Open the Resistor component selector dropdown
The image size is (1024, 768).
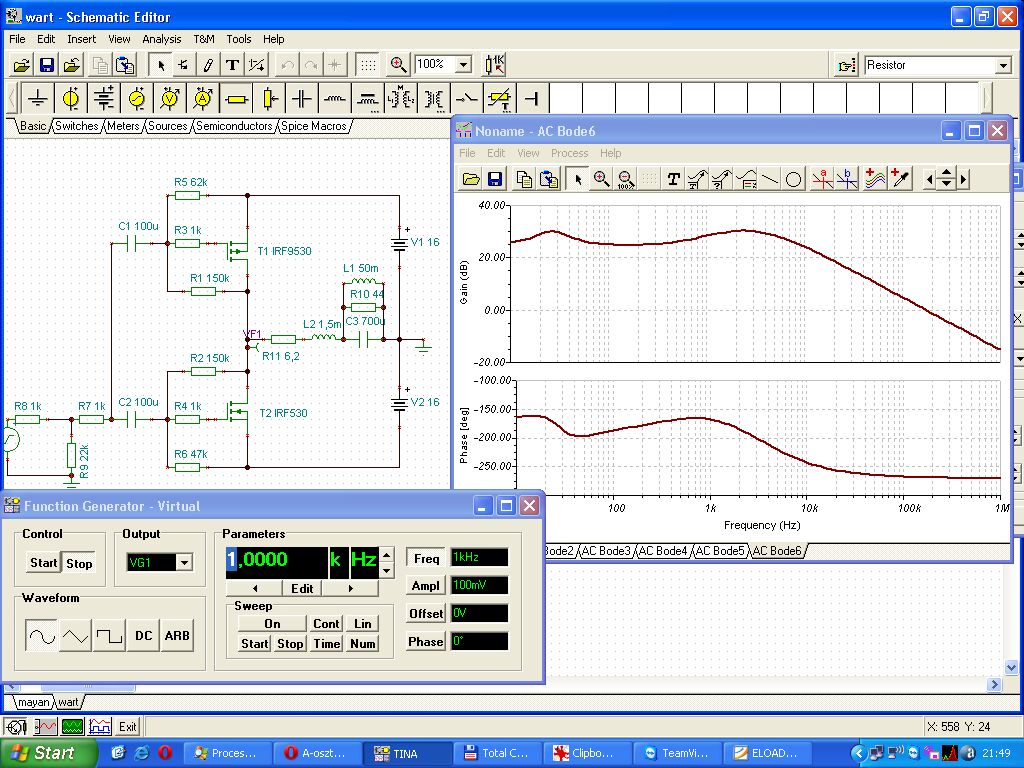pos(1003,66)
